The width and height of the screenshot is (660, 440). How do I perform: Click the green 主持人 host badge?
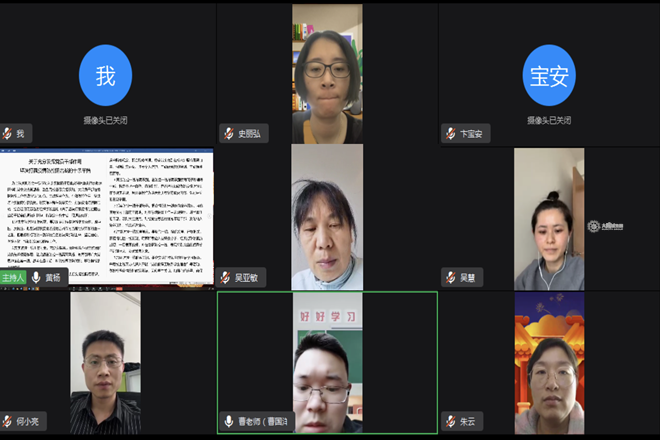click(x=13, y=277)
